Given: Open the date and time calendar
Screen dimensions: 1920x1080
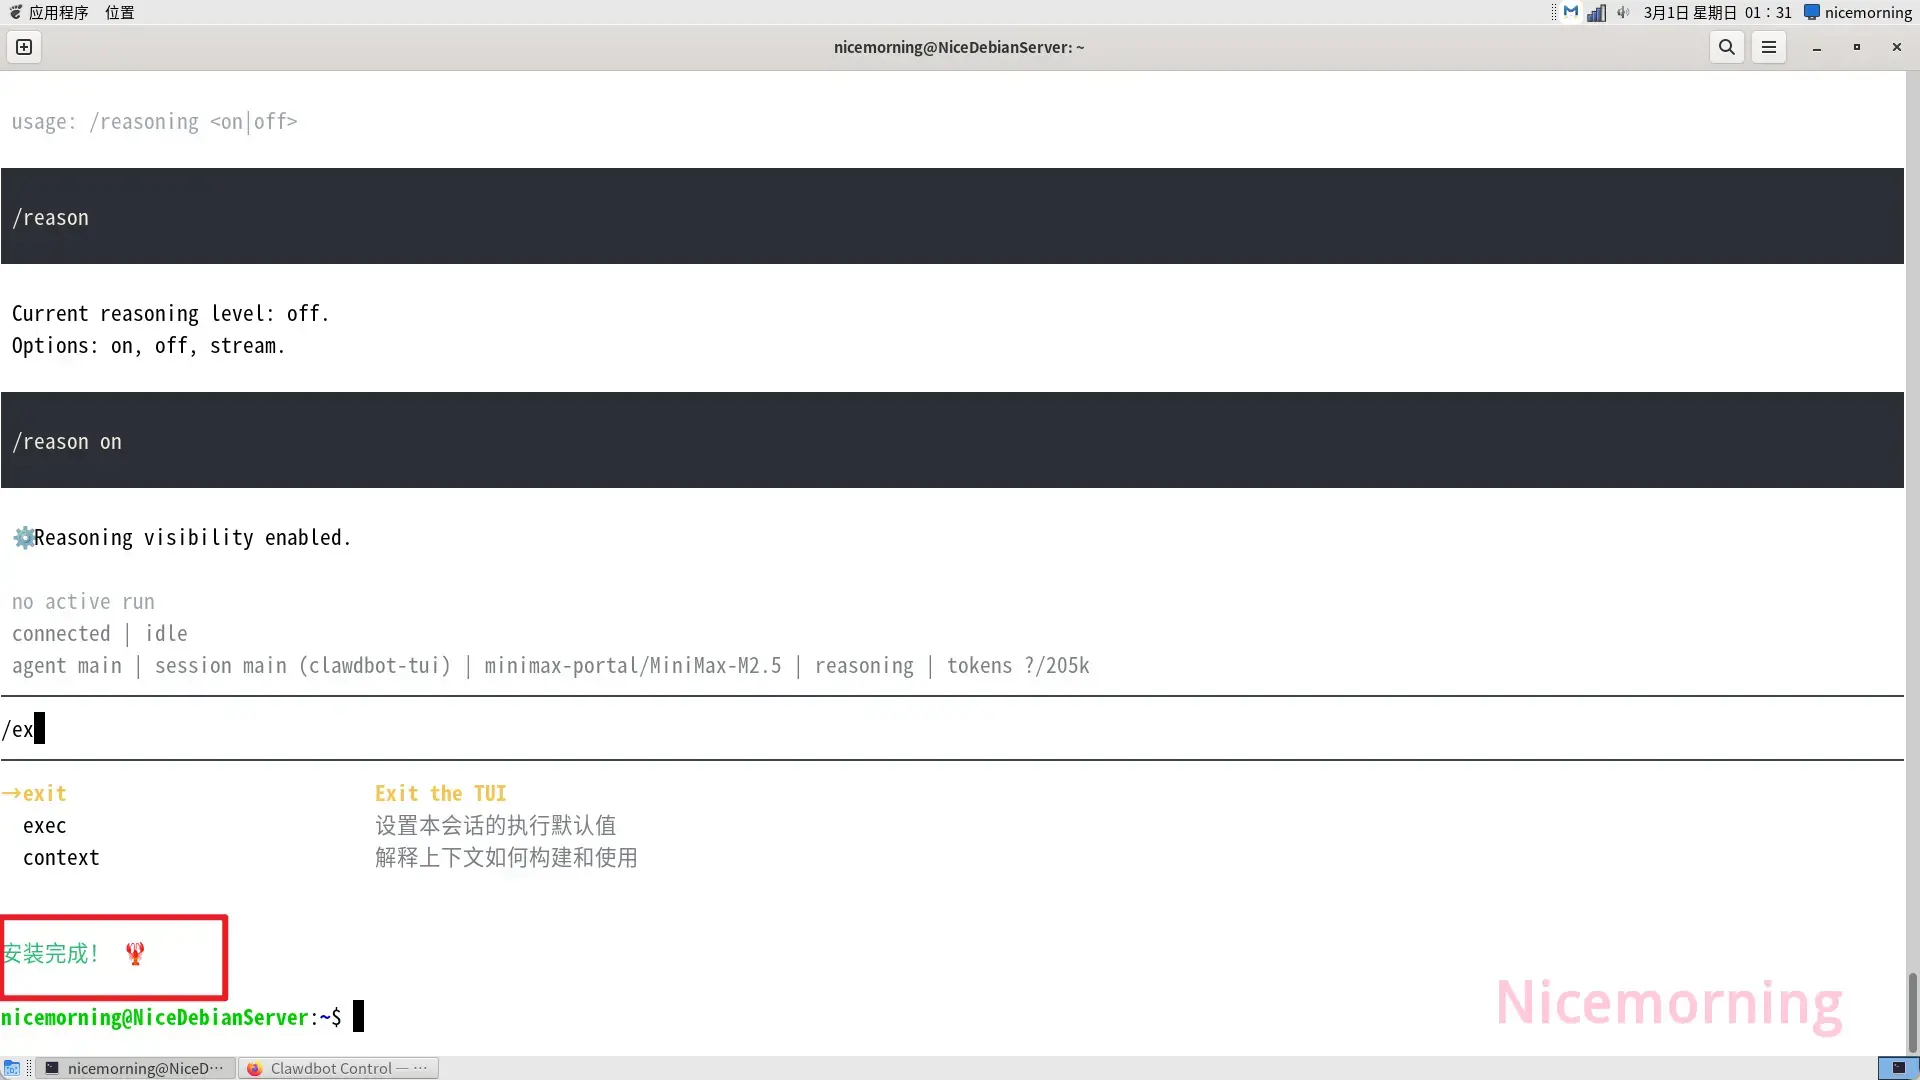Looking at the screenshot, I should [x=1717, y=13].
